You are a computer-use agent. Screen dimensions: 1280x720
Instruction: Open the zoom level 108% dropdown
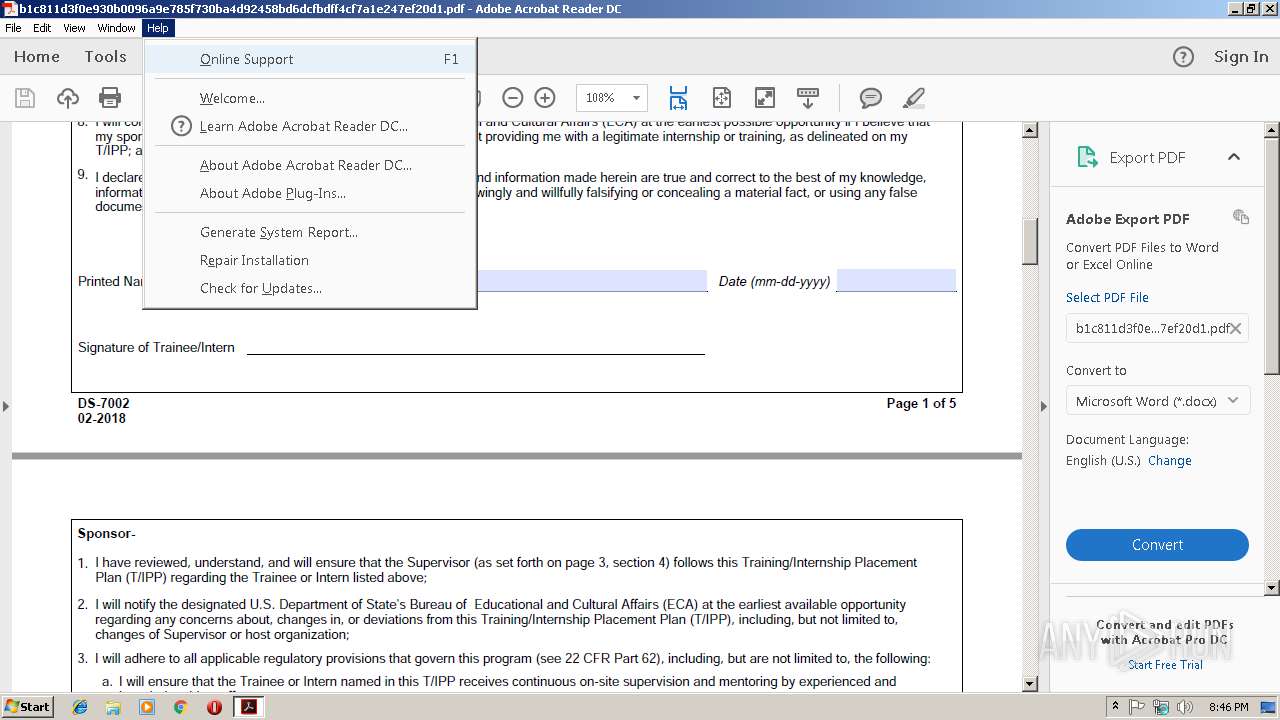click(636, 98)
